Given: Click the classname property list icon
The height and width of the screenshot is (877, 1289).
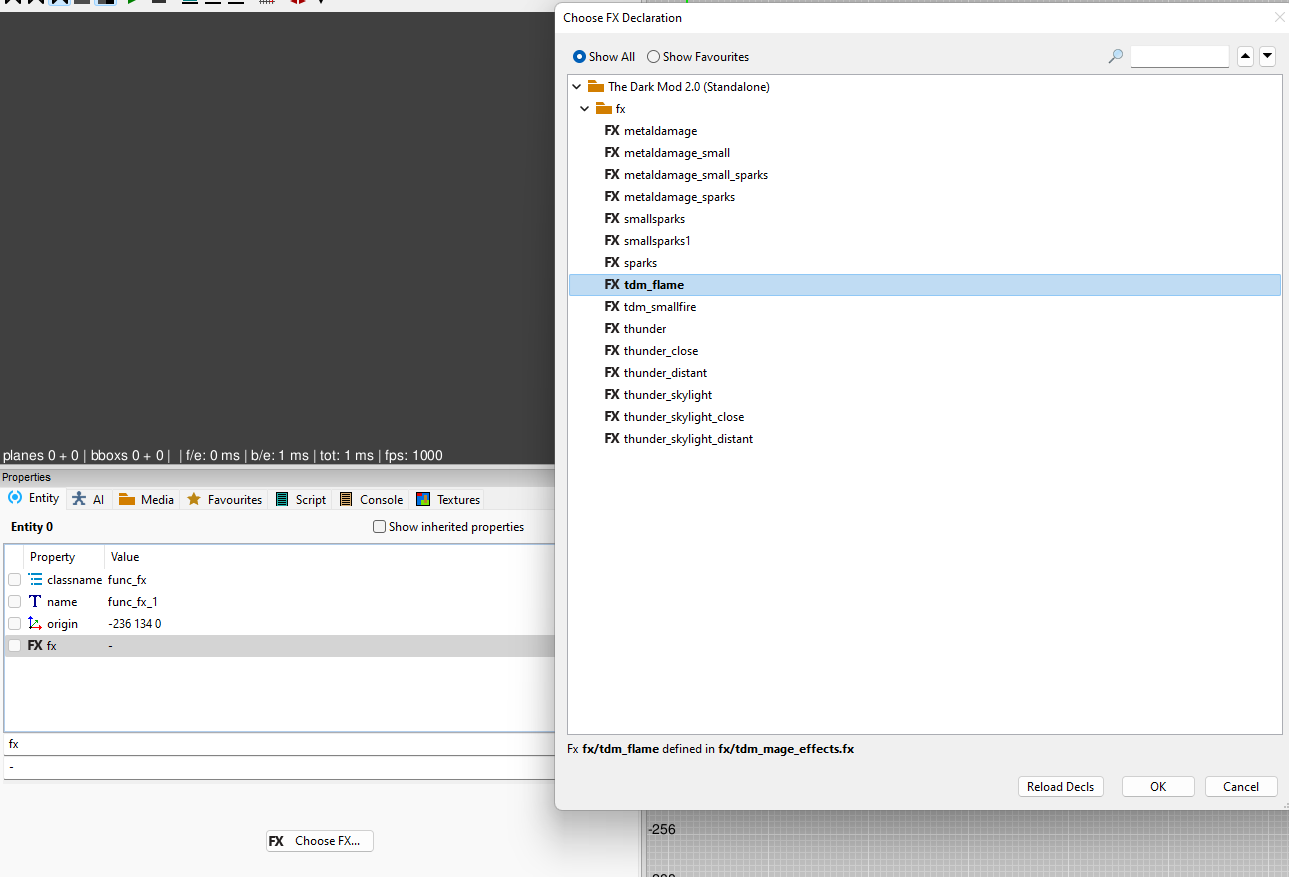Looking at the screenshot, I should tap(35, 580).
